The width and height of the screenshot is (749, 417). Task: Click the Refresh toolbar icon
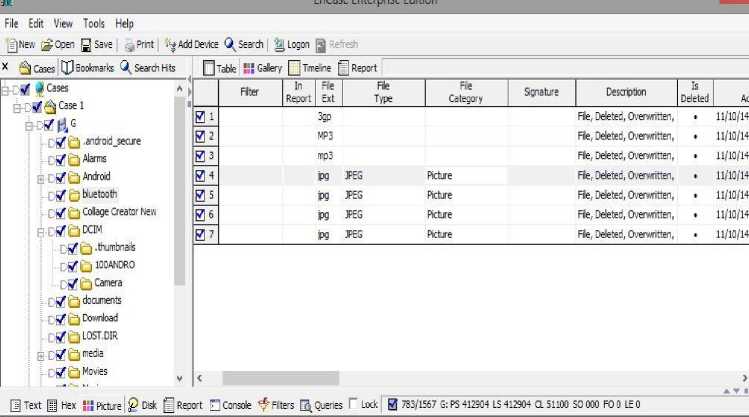point(321,45)
